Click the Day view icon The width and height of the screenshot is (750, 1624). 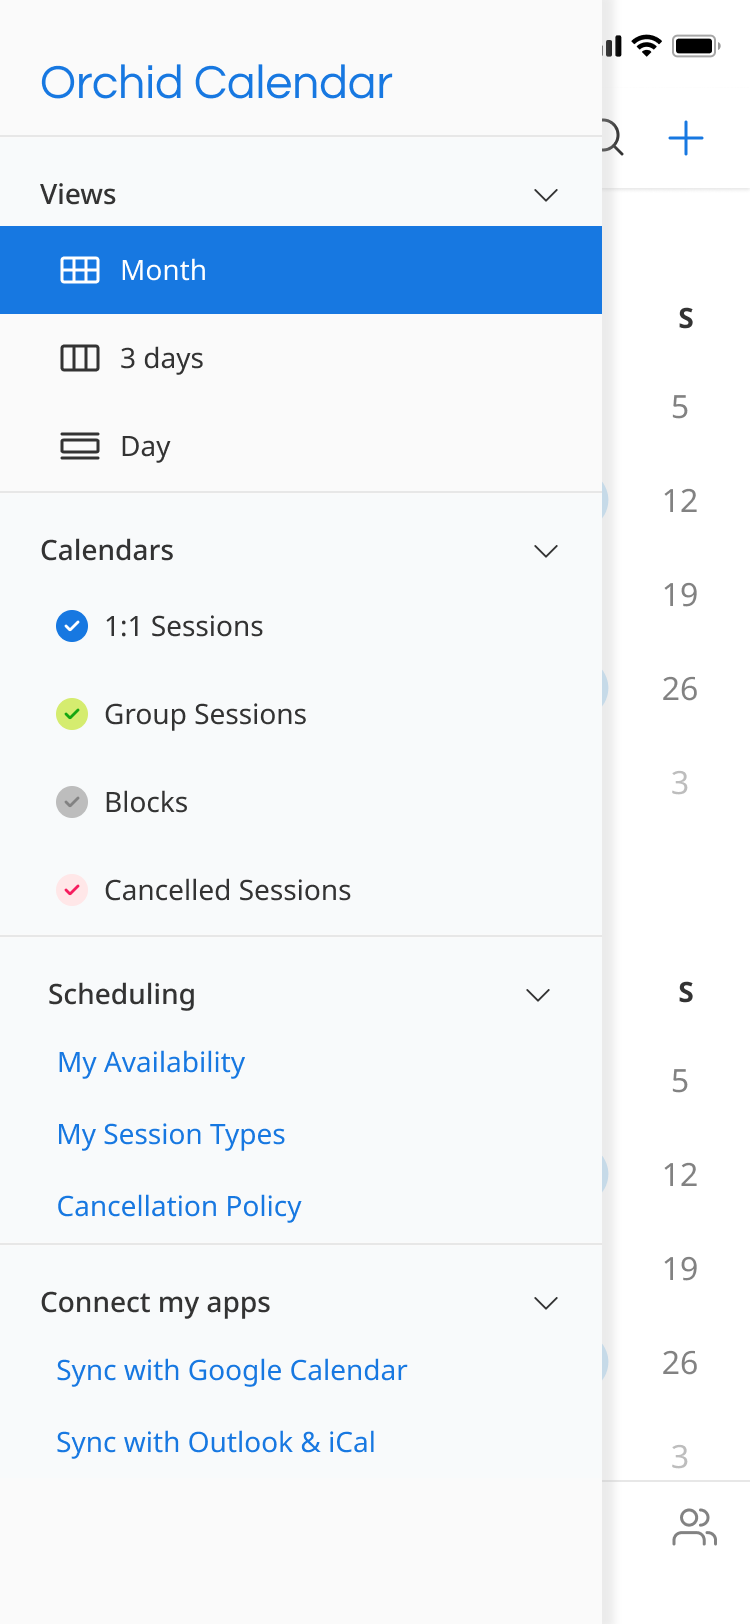click(x=80, y=446)
